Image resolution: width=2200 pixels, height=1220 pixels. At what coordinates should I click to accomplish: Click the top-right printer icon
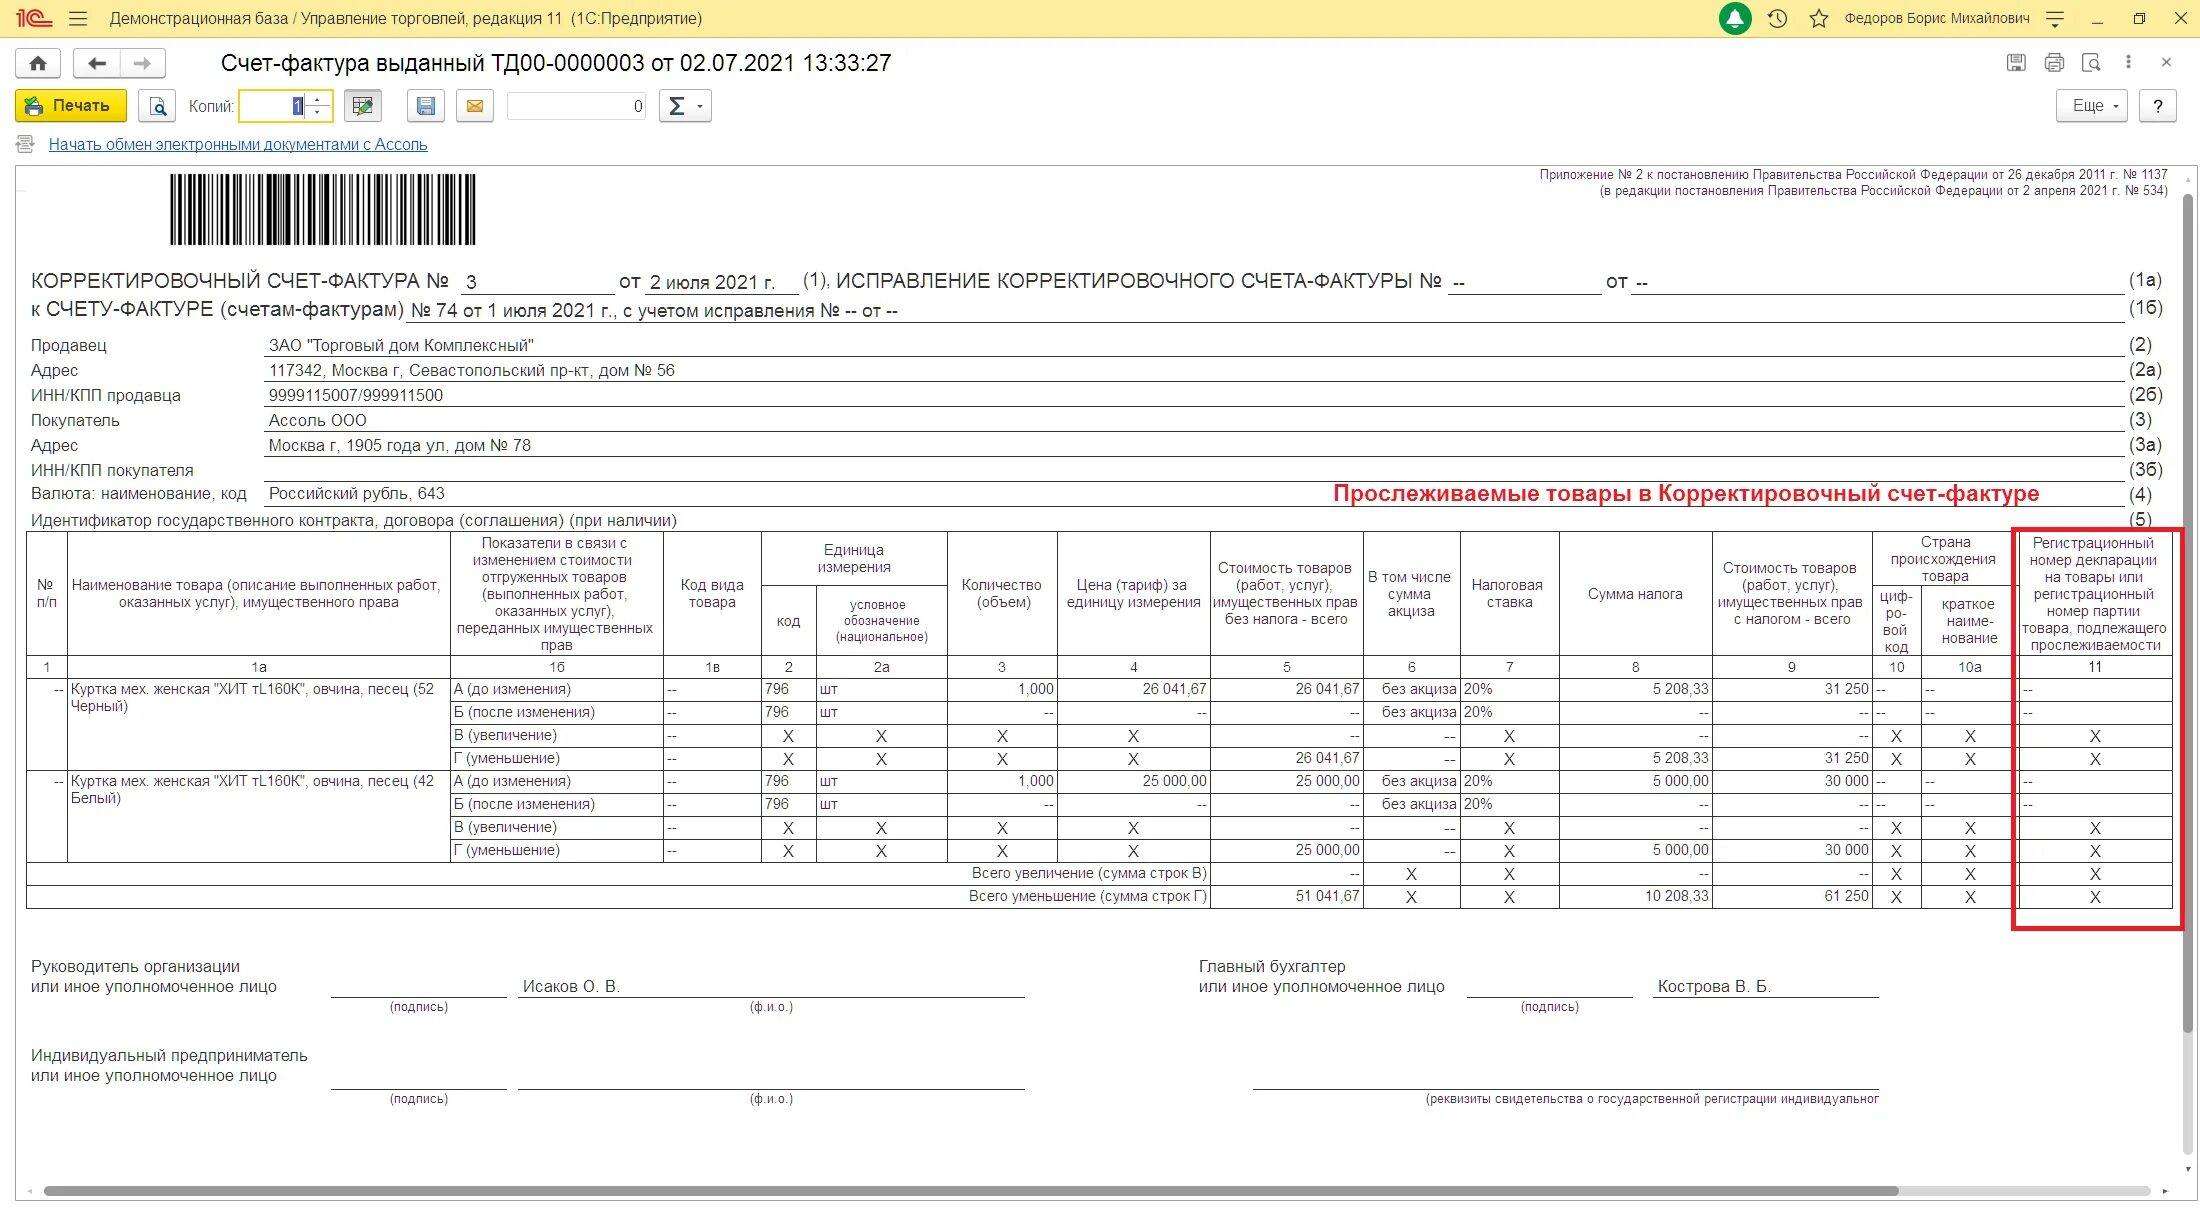point(2054,63)
